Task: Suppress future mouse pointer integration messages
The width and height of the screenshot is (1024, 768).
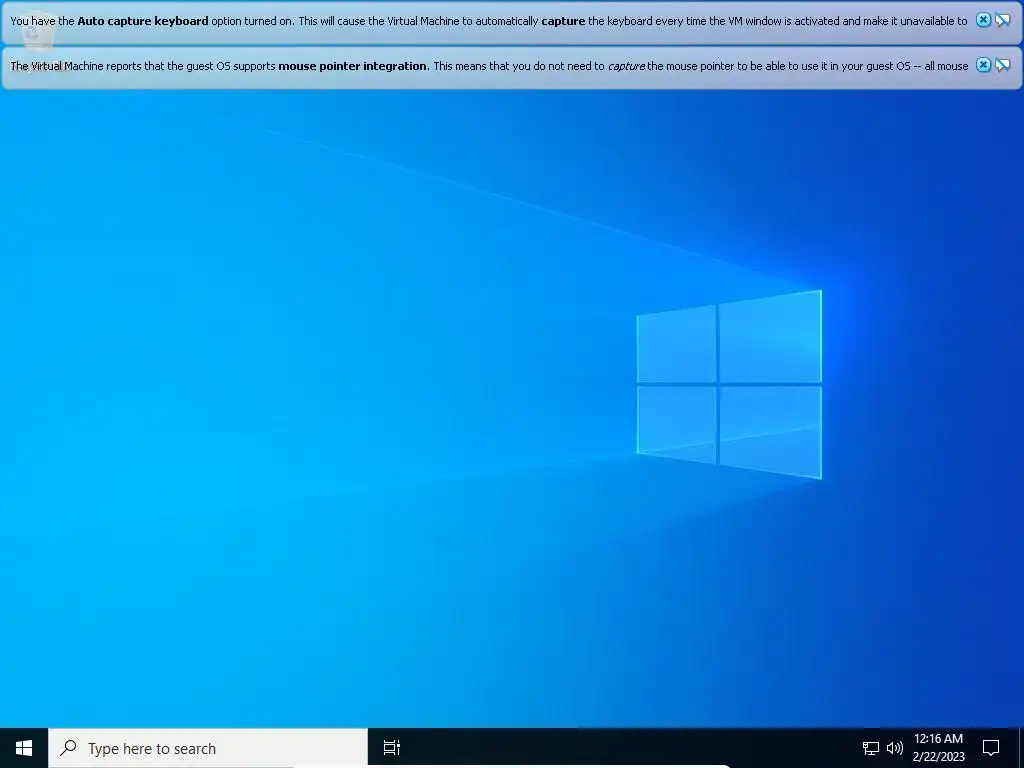Action: [1002, 65]
